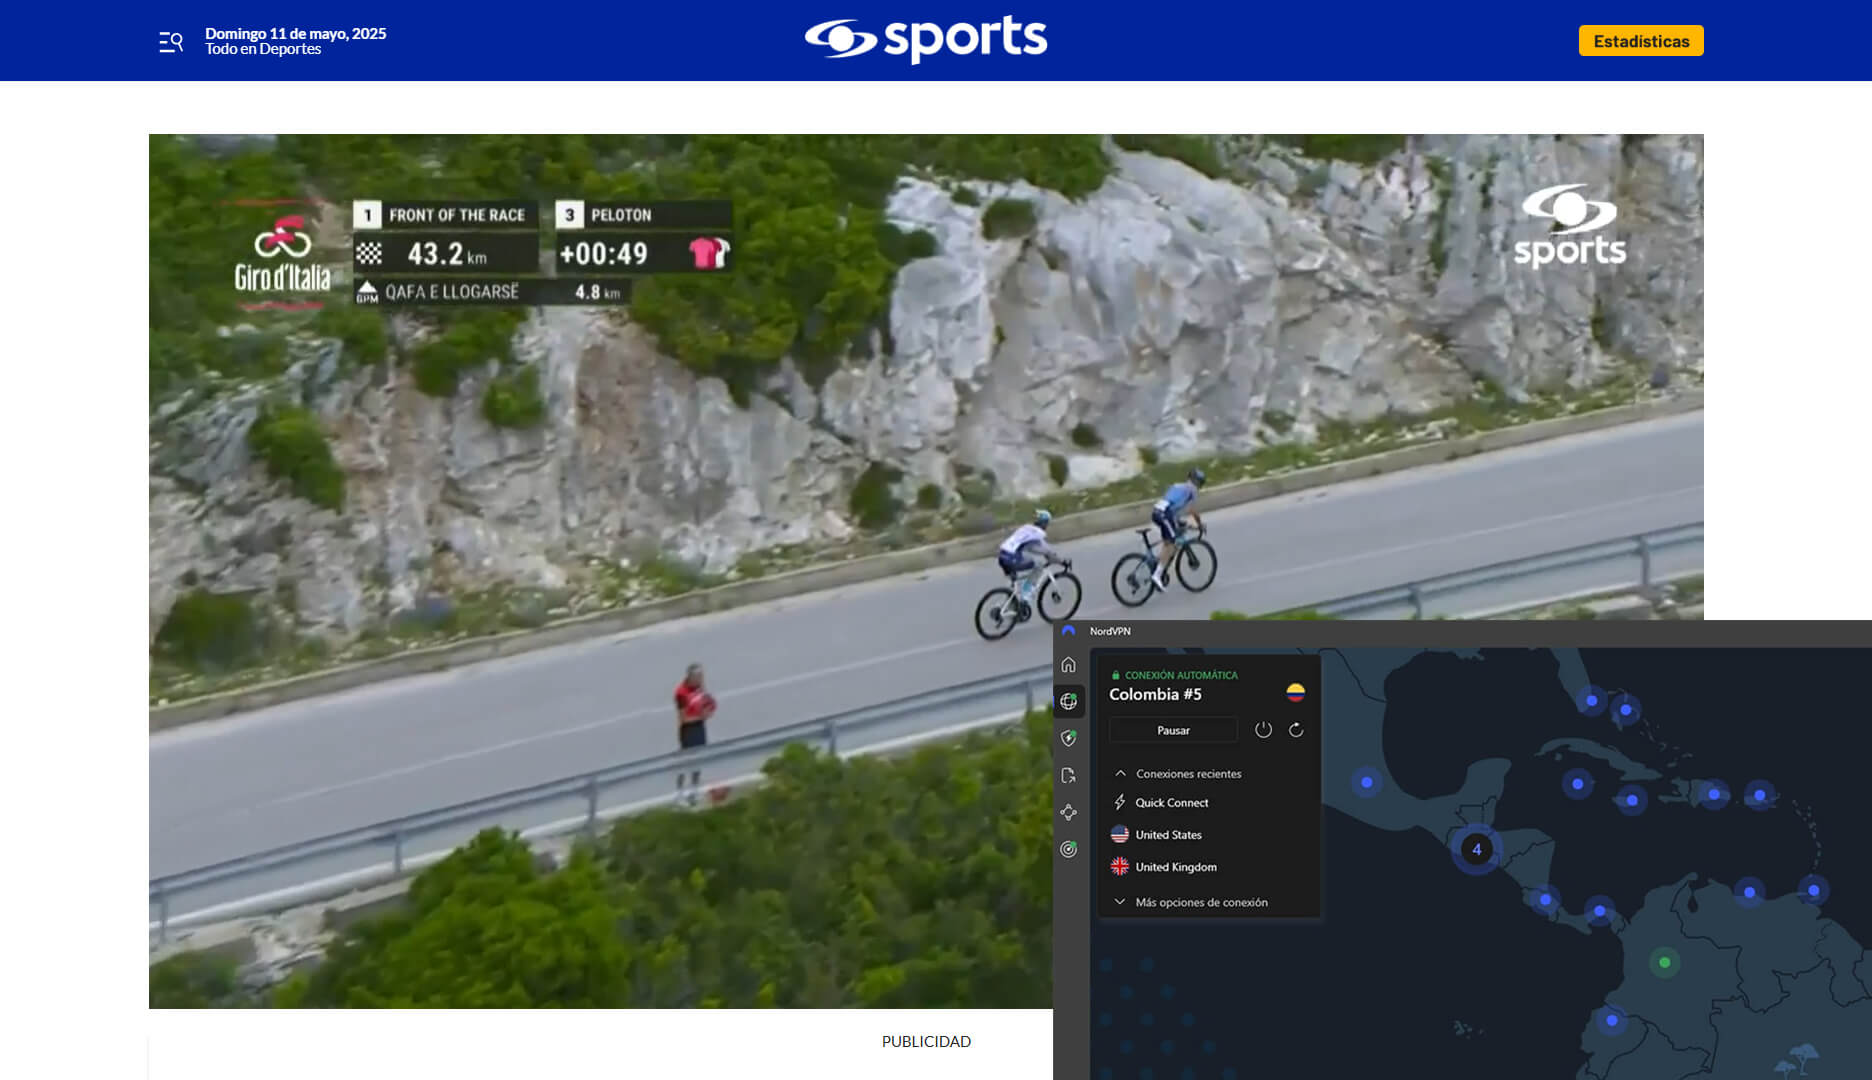
Task: Click the QAFA E LLOGARSË climb label
Action: click(x=452, y=292)
